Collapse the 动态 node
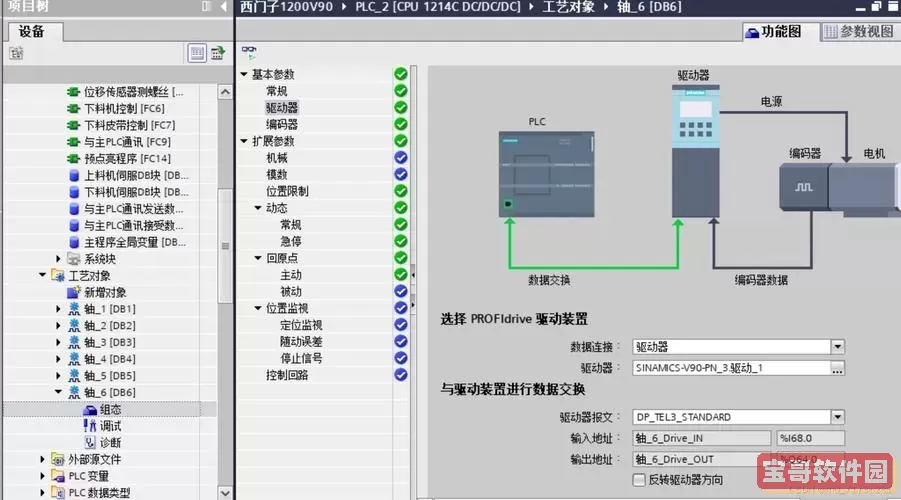This screenshot has width=901, height=500. pyautogui.click(x=258, y=207)
